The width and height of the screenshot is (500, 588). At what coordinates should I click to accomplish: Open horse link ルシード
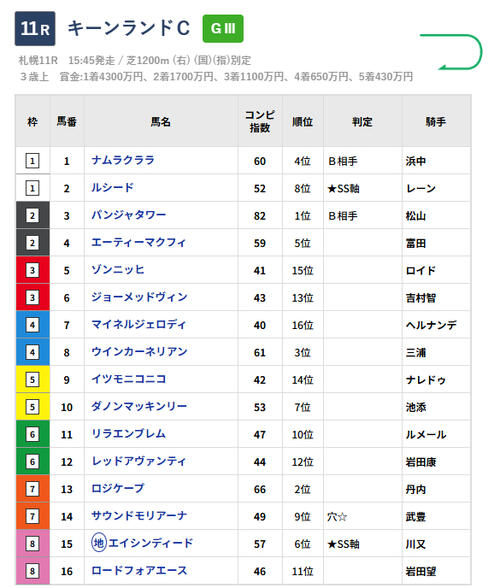point(113,188)
